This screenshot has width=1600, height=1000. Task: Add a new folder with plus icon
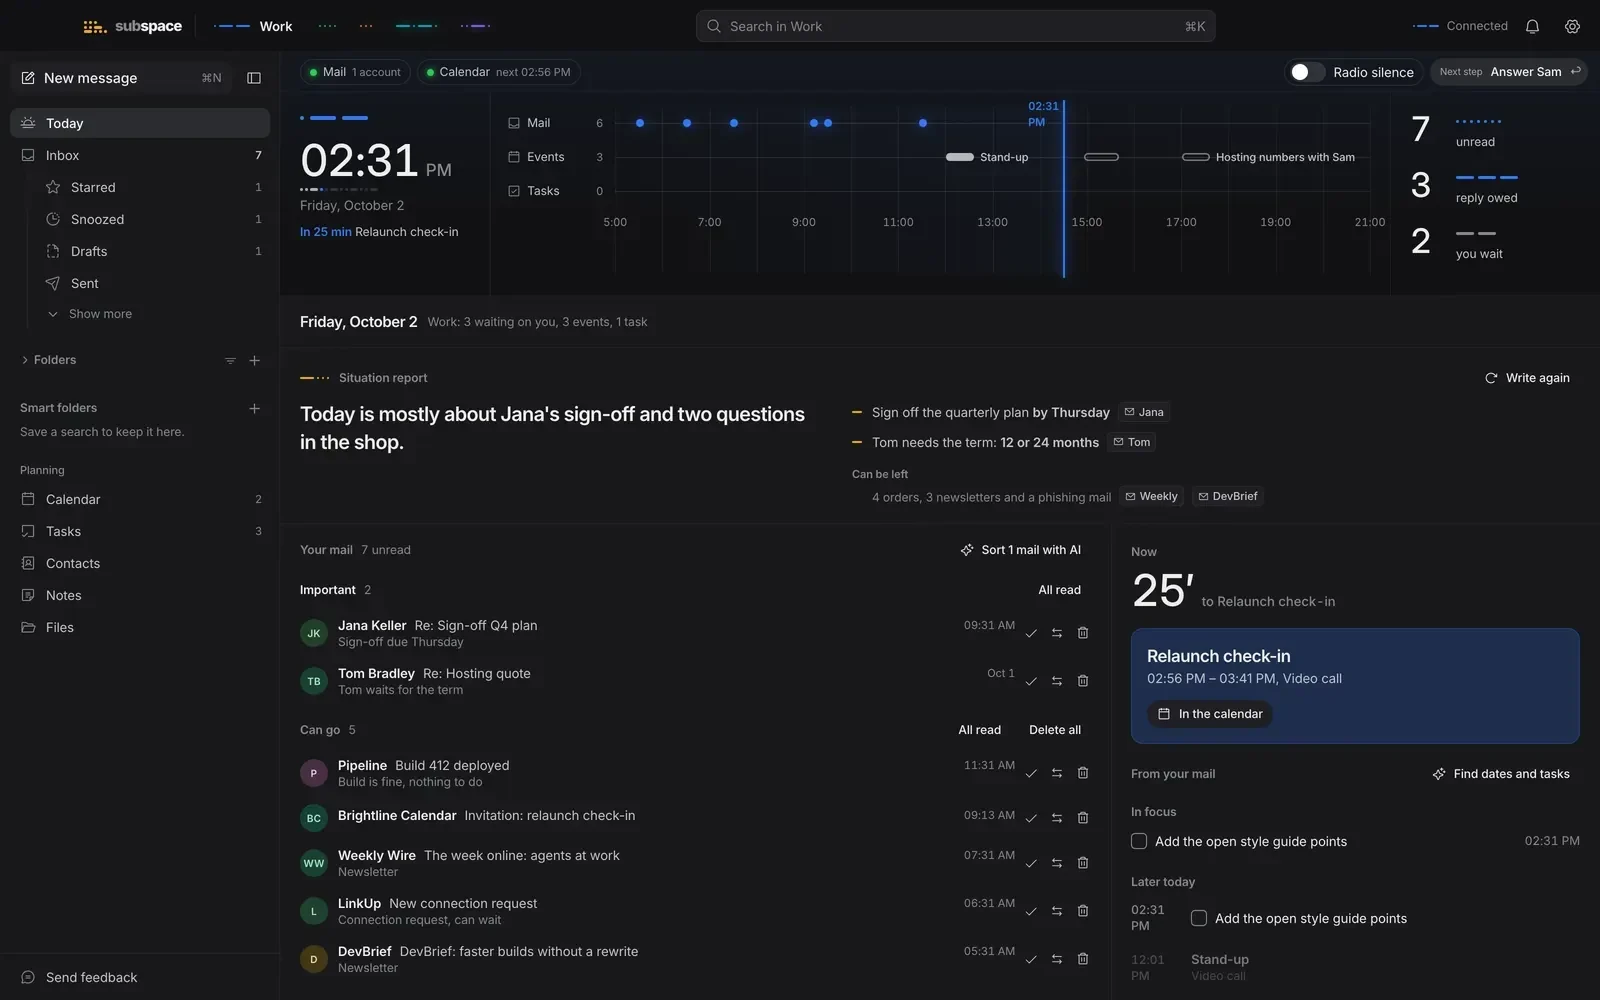254,360
